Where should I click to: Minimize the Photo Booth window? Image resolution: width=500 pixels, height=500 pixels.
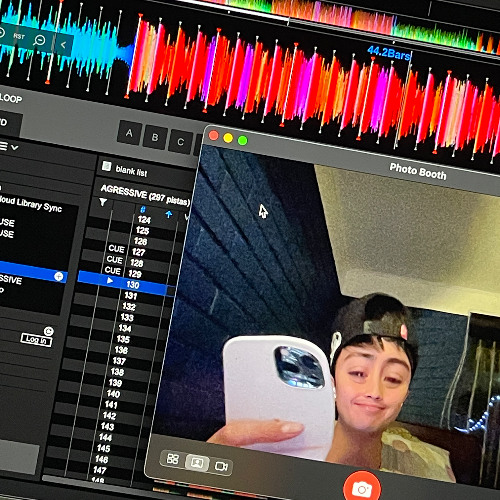(x=228, y=138)
